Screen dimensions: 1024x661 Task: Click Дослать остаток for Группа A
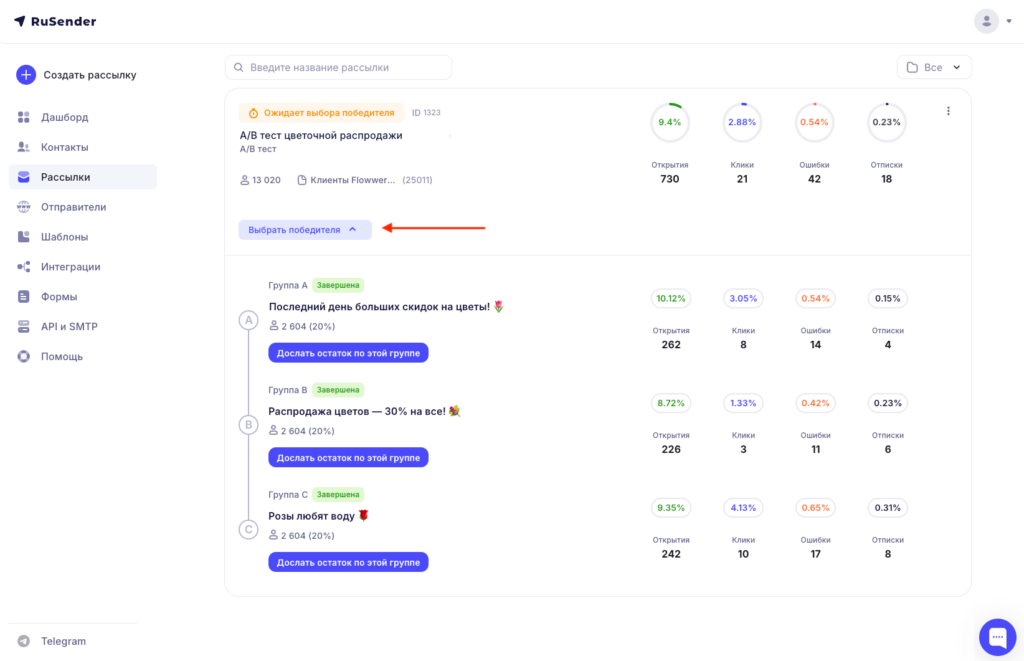[348, 353]
